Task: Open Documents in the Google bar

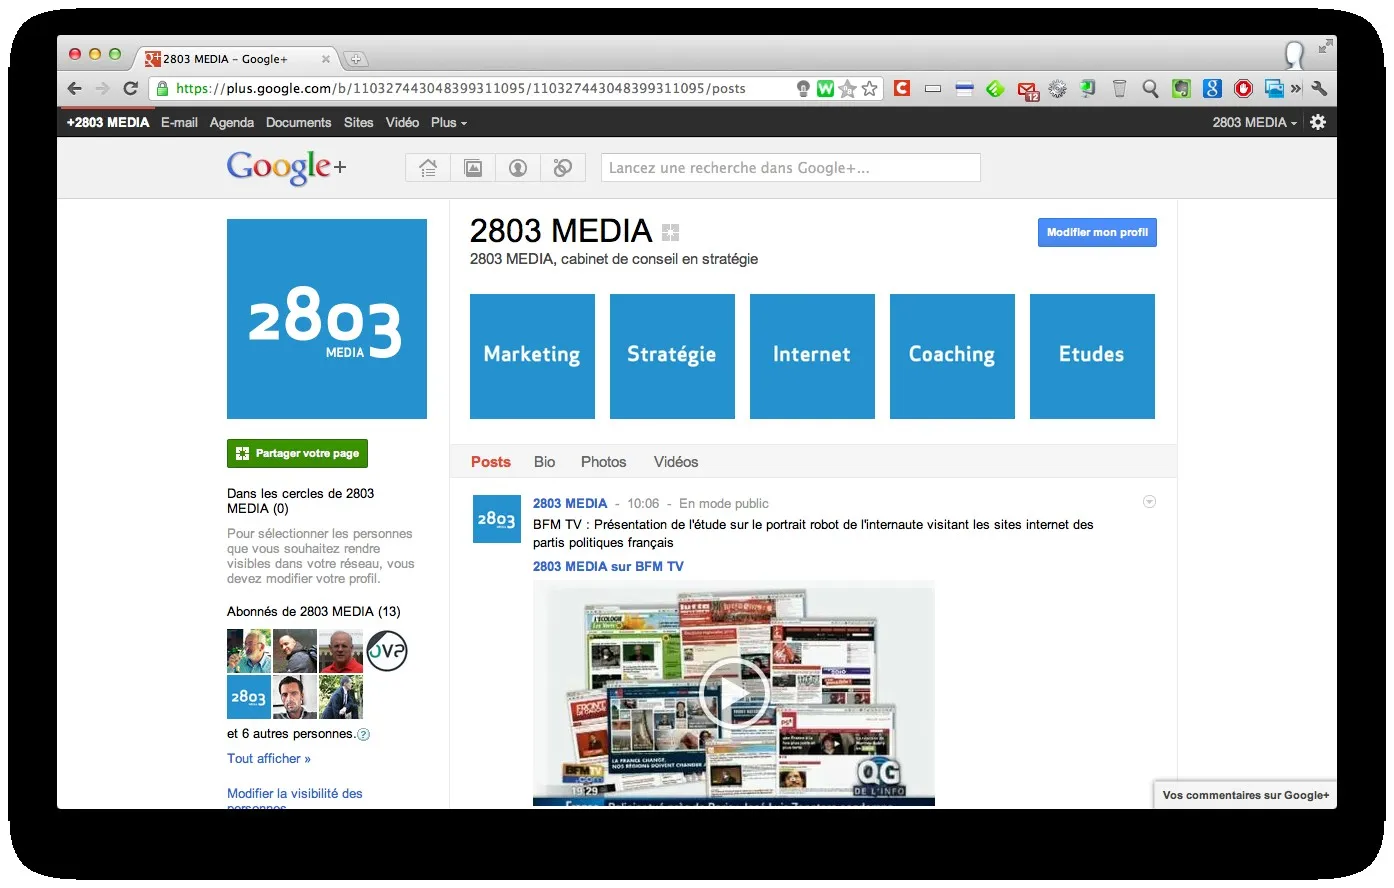Action: (x=298, y=122)
